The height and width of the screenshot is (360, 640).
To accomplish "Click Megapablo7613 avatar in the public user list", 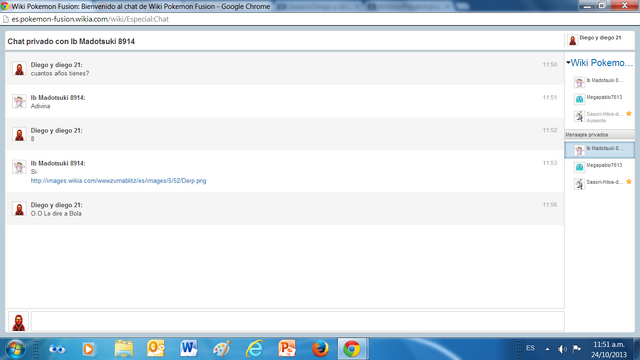I will [579, 99].
